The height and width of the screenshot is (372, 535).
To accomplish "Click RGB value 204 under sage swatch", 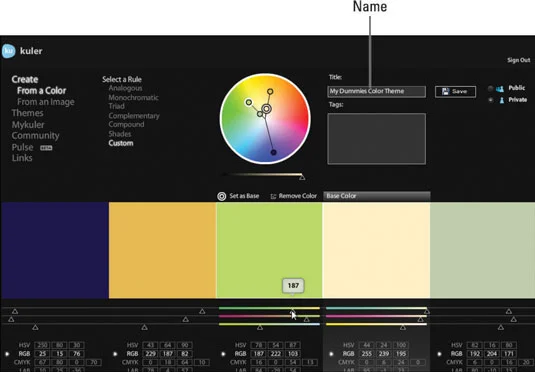I will (x=492, y=354).
